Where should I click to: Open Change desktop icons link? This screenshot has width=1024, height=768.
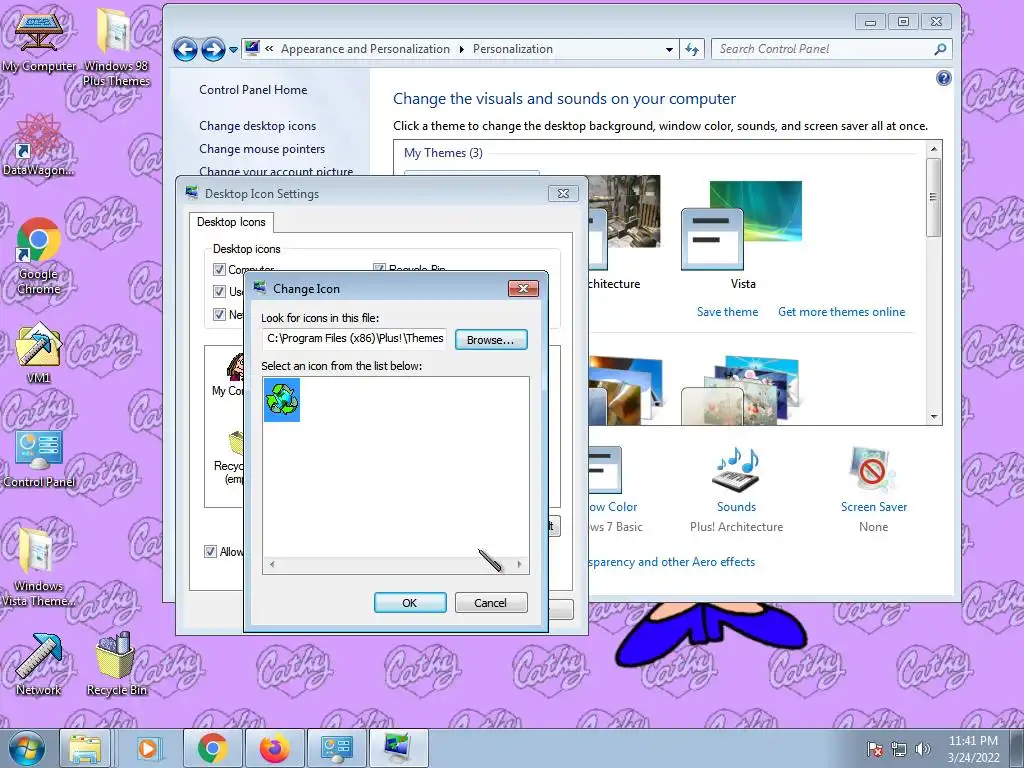tap(257, 125)
